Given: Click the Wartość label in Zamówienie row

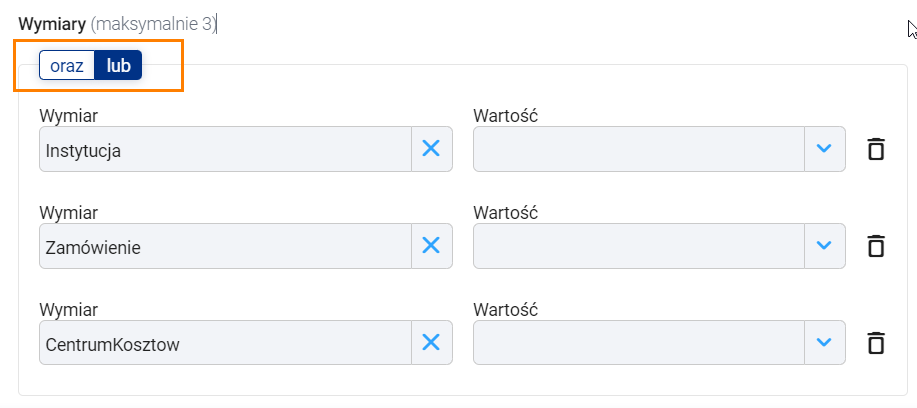Looking at the screenshot, I should (505, 213).
